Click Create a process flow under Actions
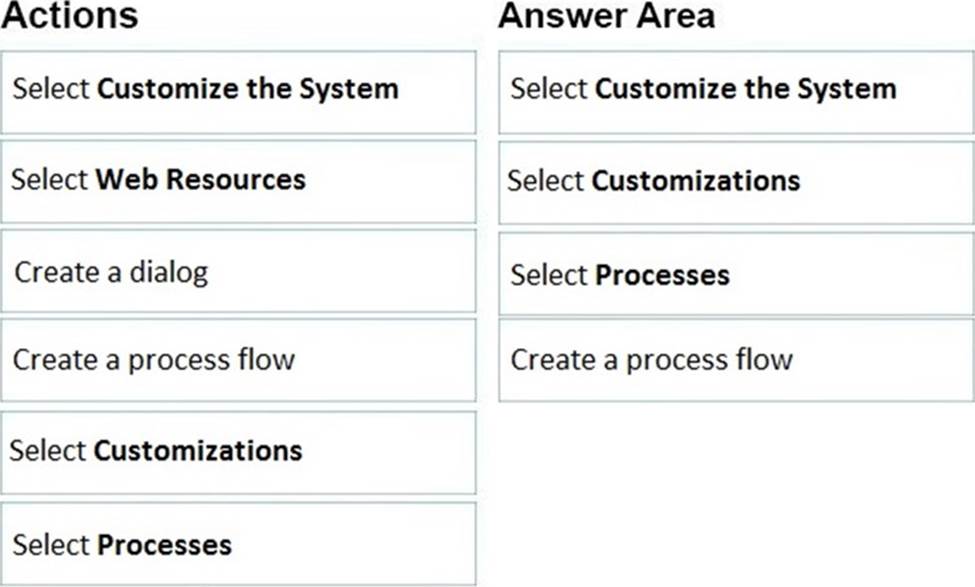975x587 pixels. coord(238,360)
